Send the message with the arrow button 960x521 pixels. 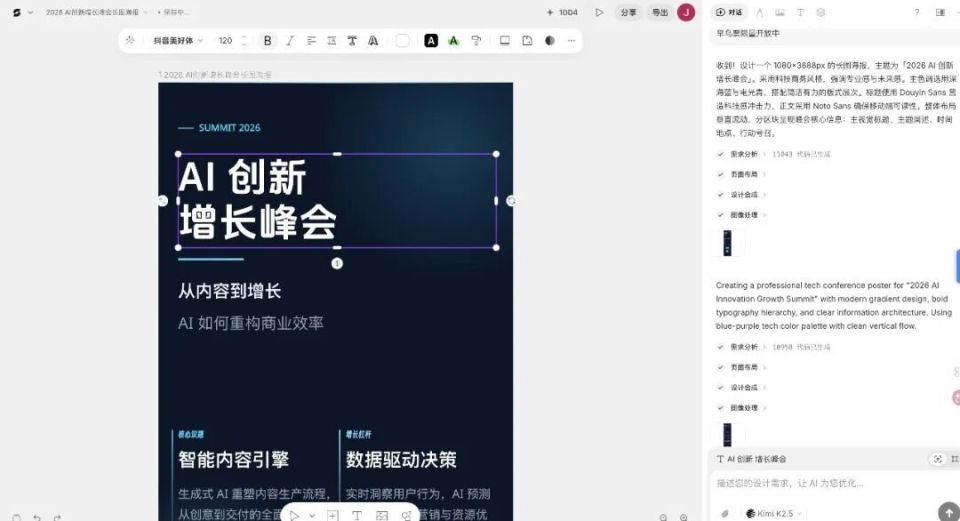pos(948,512)
